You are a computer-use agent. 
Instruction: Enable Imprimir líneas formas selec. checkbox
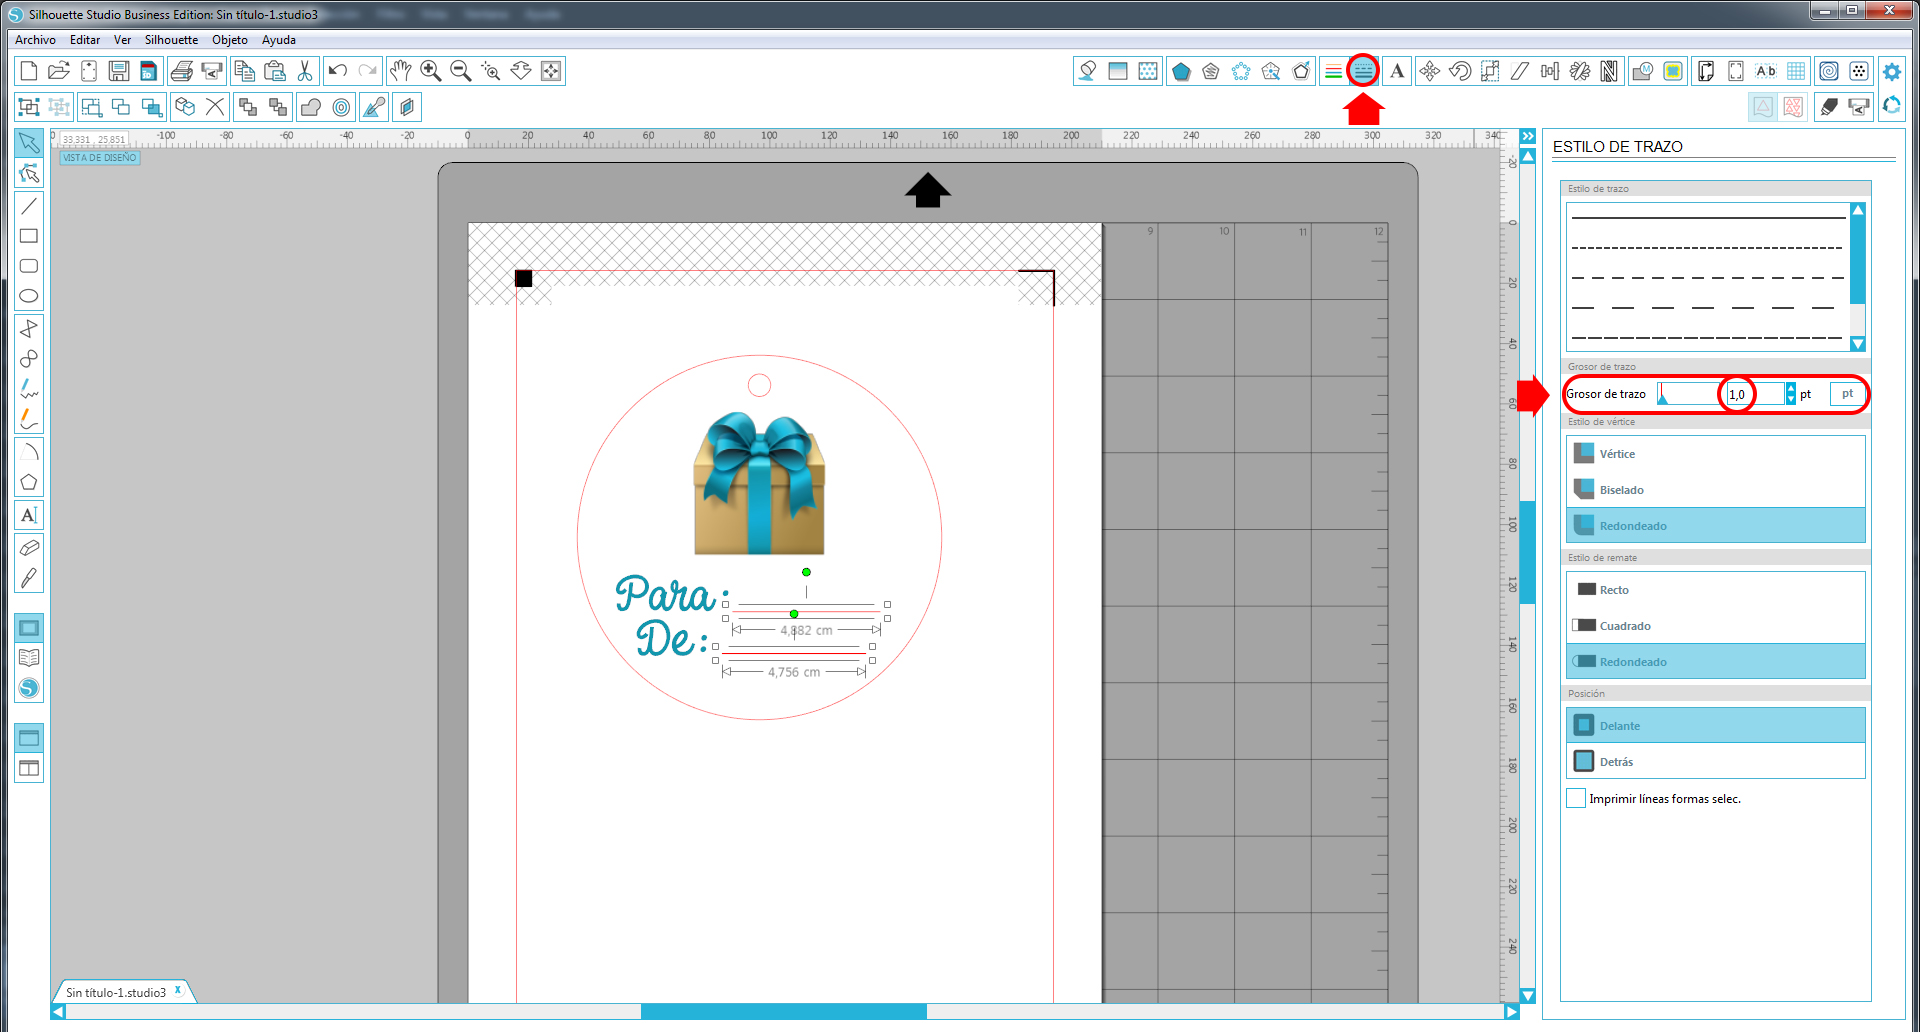click(1576, 798)
